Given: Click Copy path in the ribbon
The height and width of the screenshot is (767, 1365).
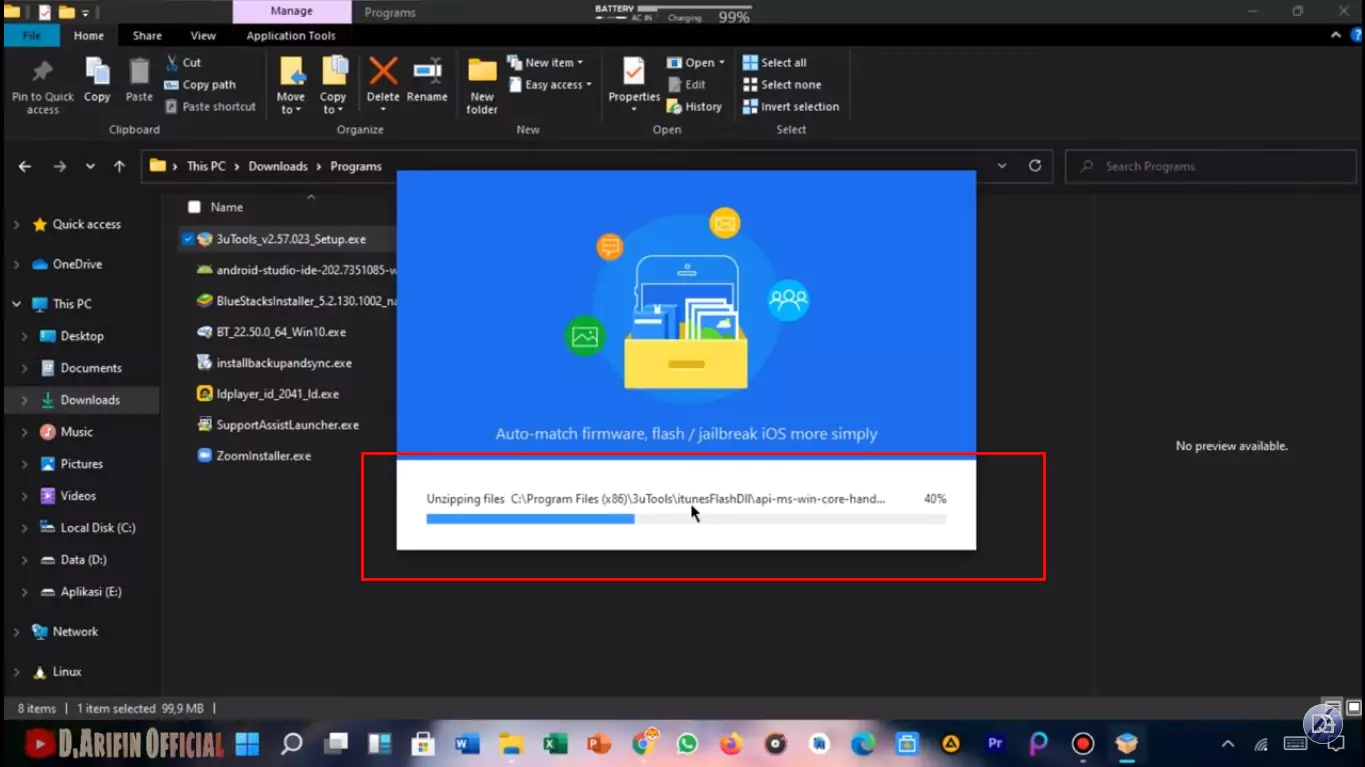Looking at the screenshot, I should [200, 85].
